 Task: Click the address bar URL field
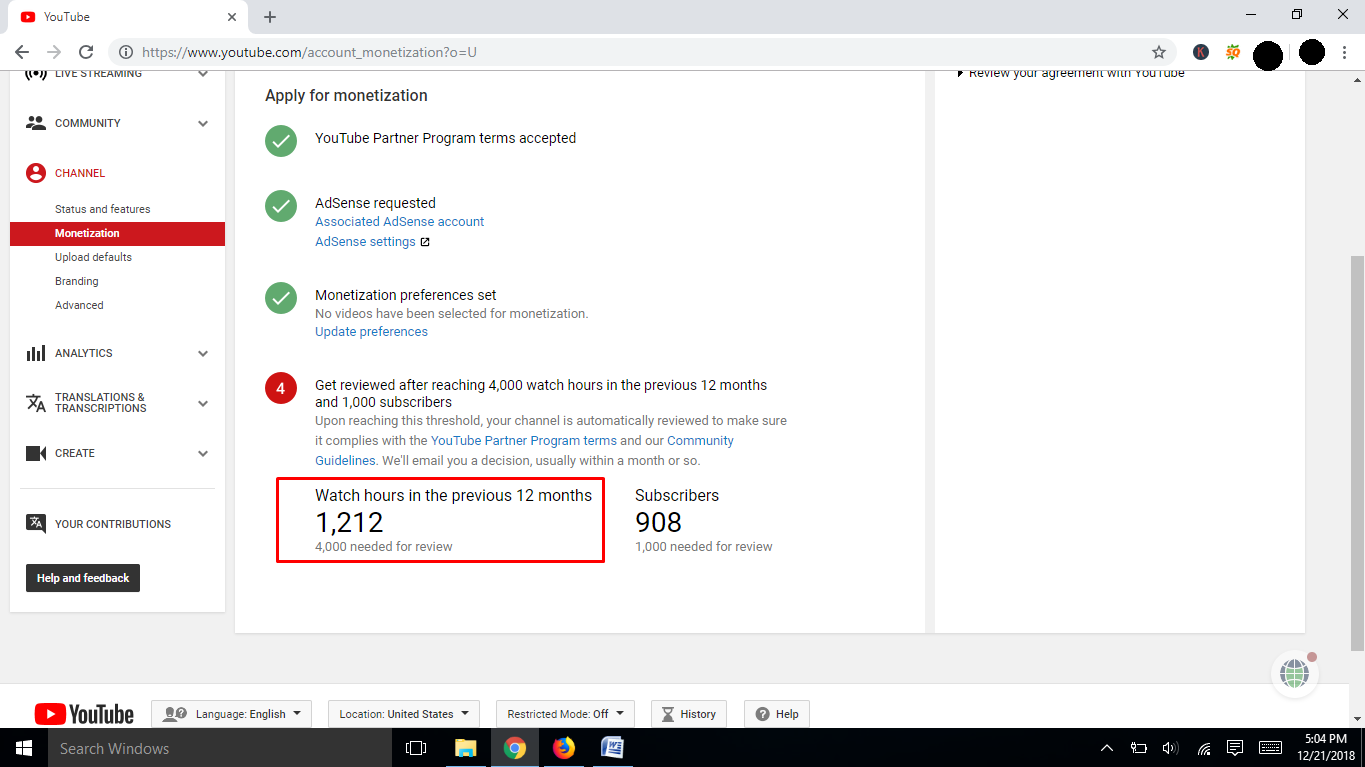tap(640, 52)
